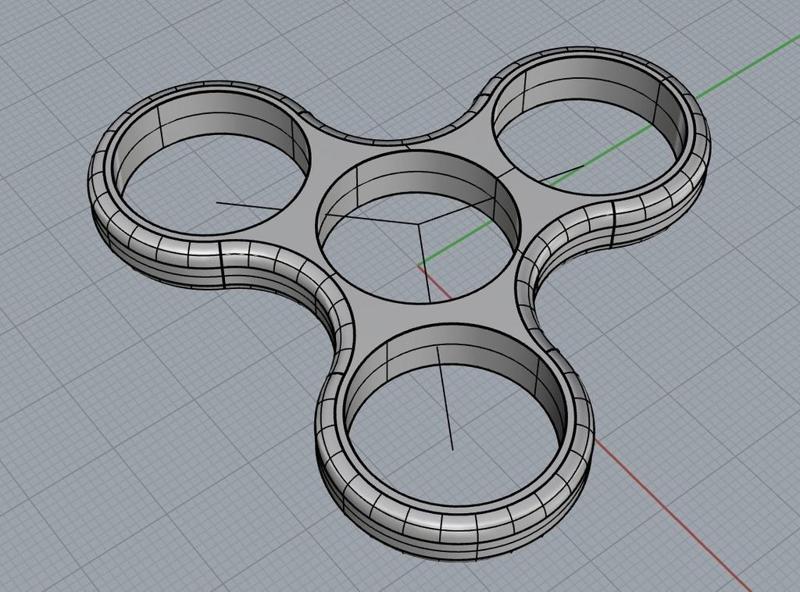Select the black construction line in left hole
Screen dimensions: 800x592
tap(248, 206)
